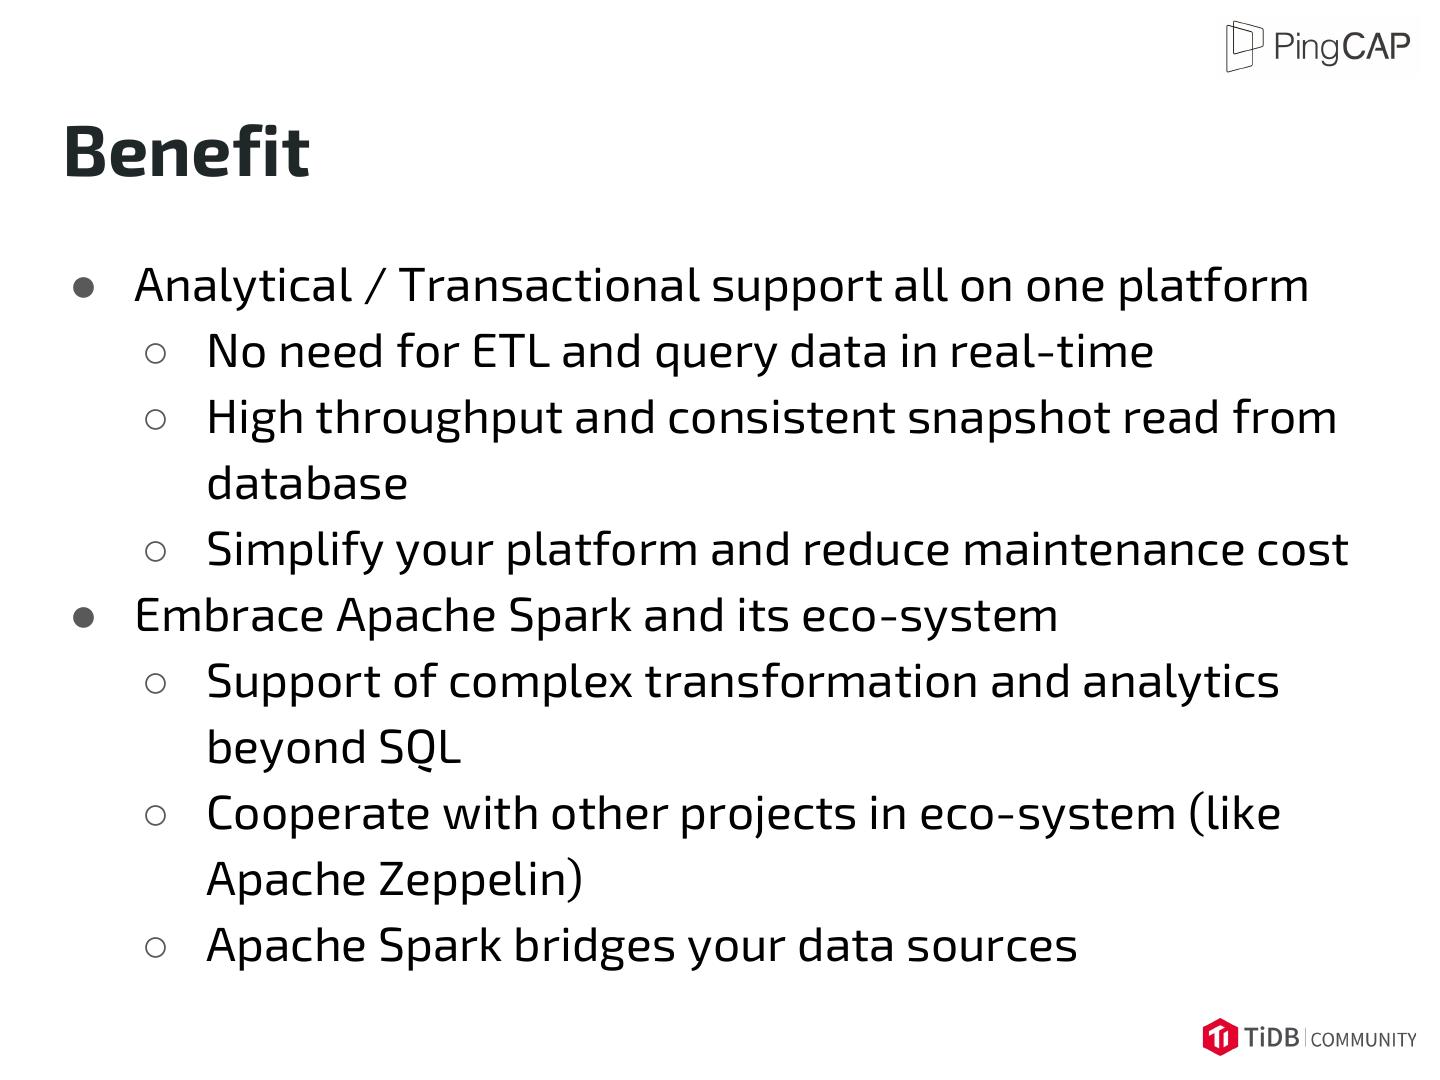The height and width of the screenshot is (1080, 1440).
Task: Click the filled bullet before Embrace Apache Spark
Action: (x=84, y=618)
